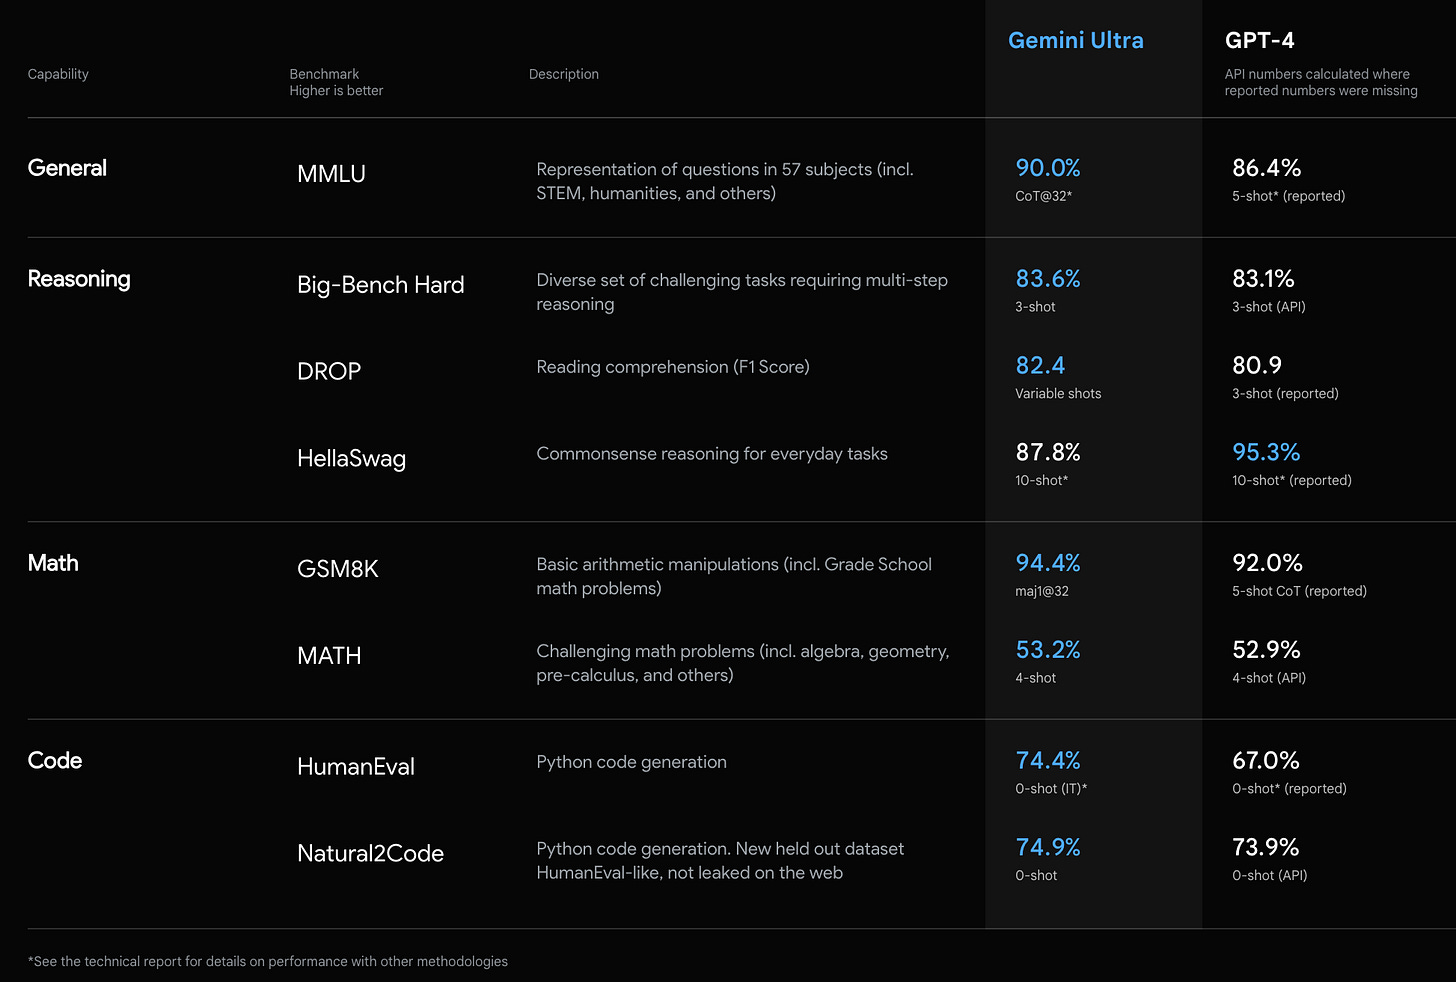Click the GPT-4 MATH score 52.9%
Viewport: 1456px width, 982px height.
click(1266, 650)
